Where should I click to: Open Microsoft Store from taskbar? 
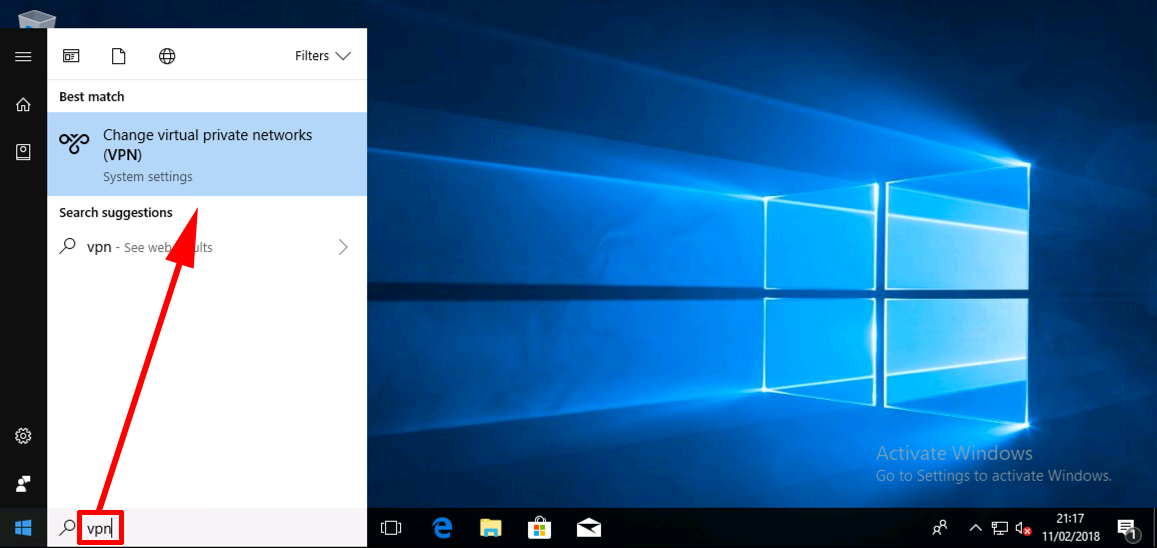pos(539,528)
